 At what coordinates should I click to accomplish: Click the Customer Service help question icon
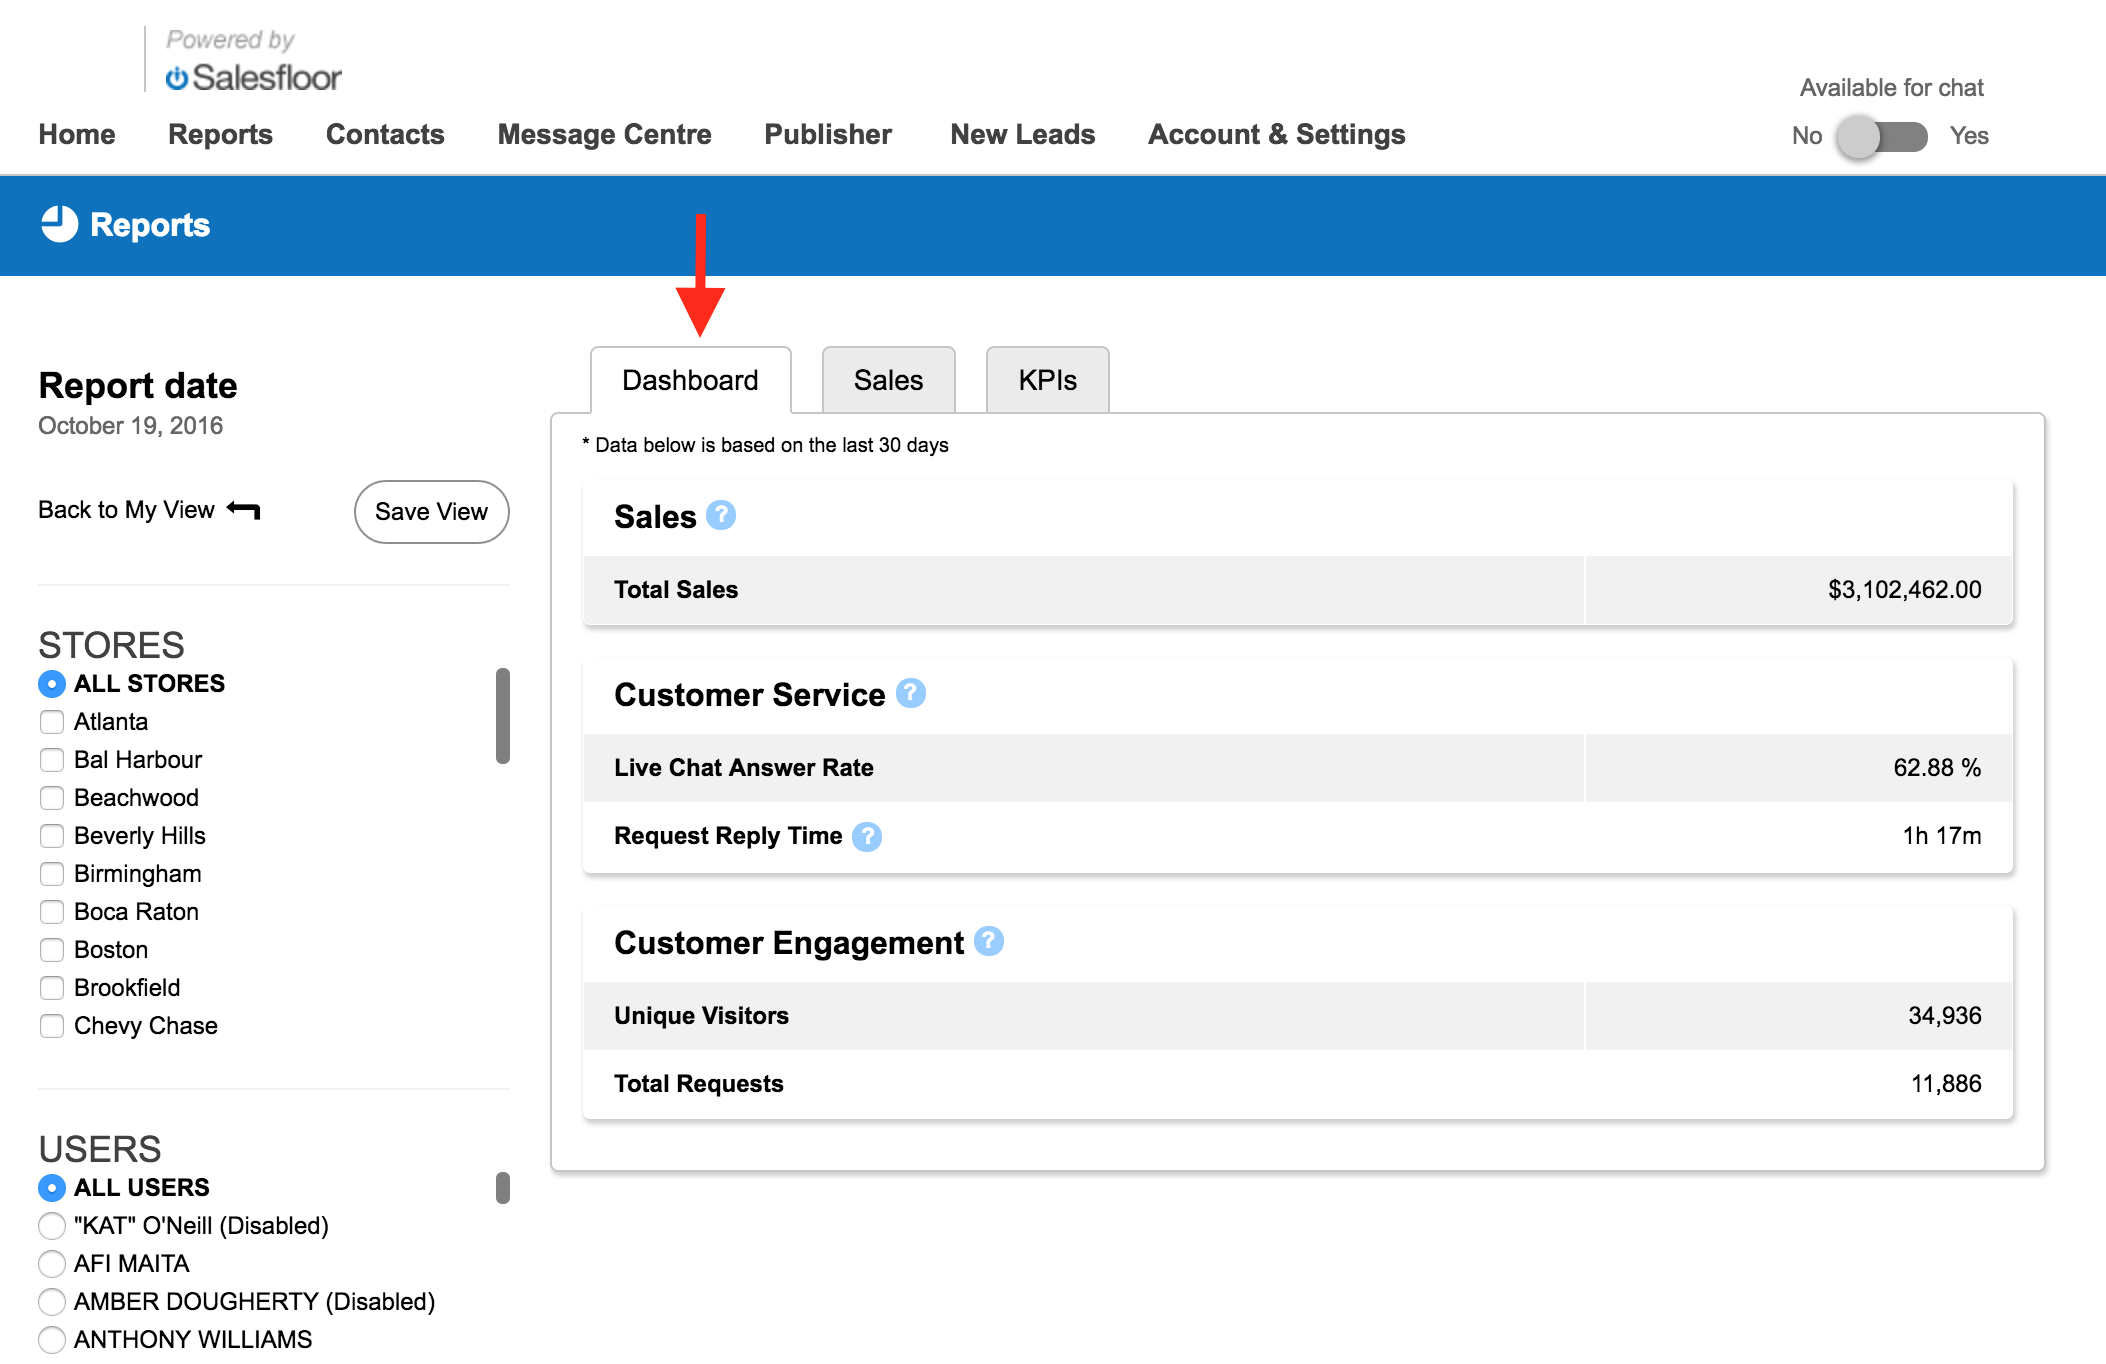tap(910, 693)
